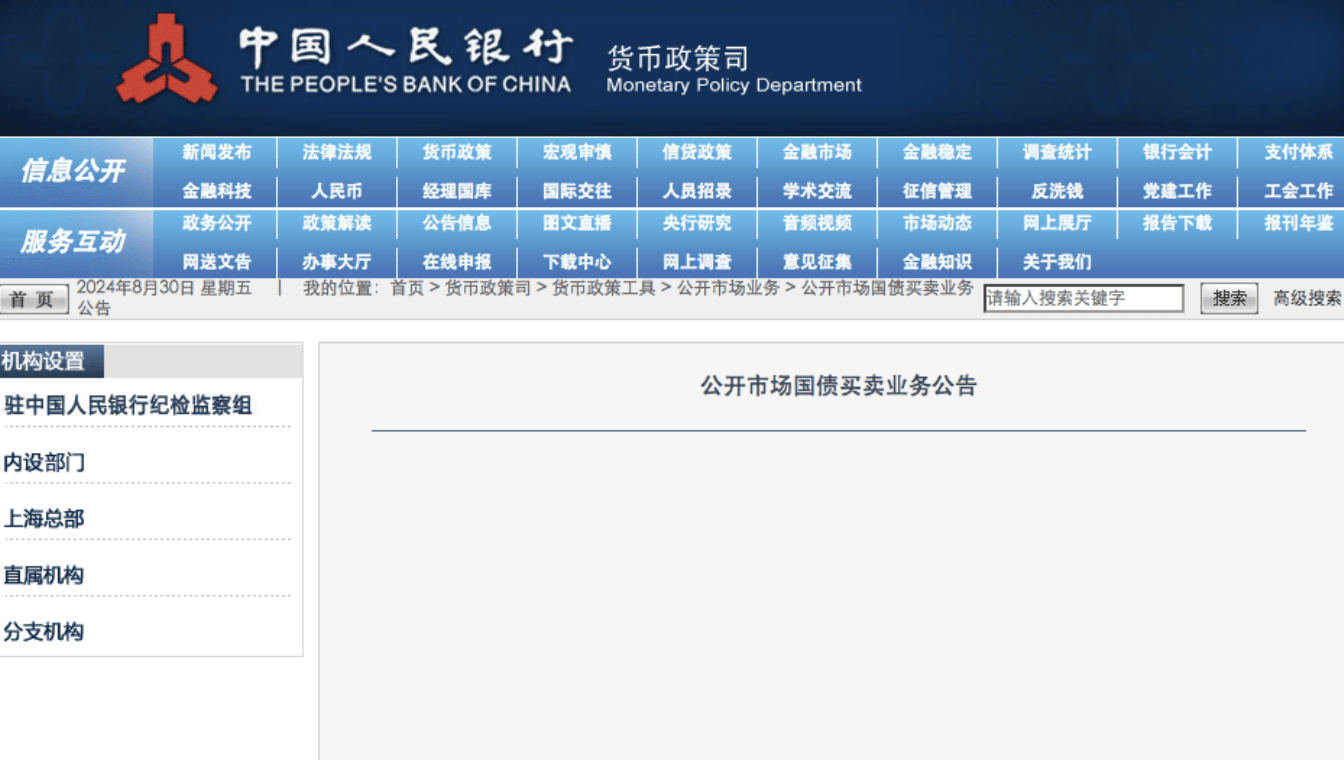Screen dimensions: 1344x760
Task: Click the 搜索 search button
Action: tap(1229, 298)
